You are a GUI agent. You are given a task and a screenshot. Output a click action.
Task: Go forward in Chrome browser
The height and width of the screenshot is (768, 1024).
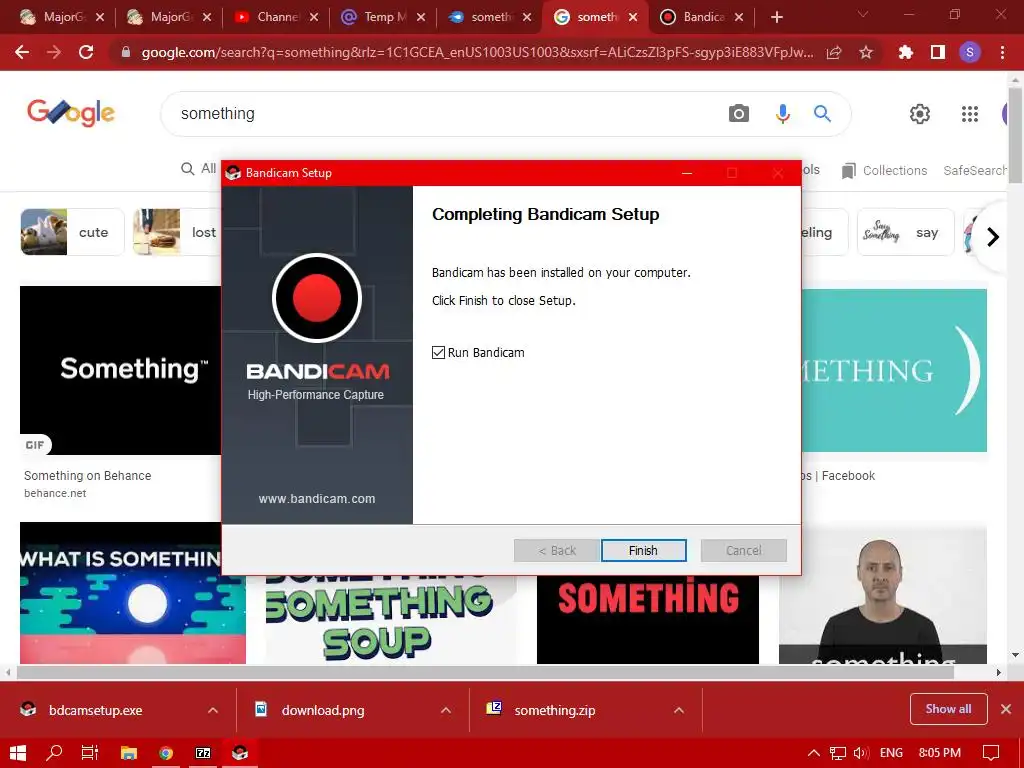pos(54,52)
